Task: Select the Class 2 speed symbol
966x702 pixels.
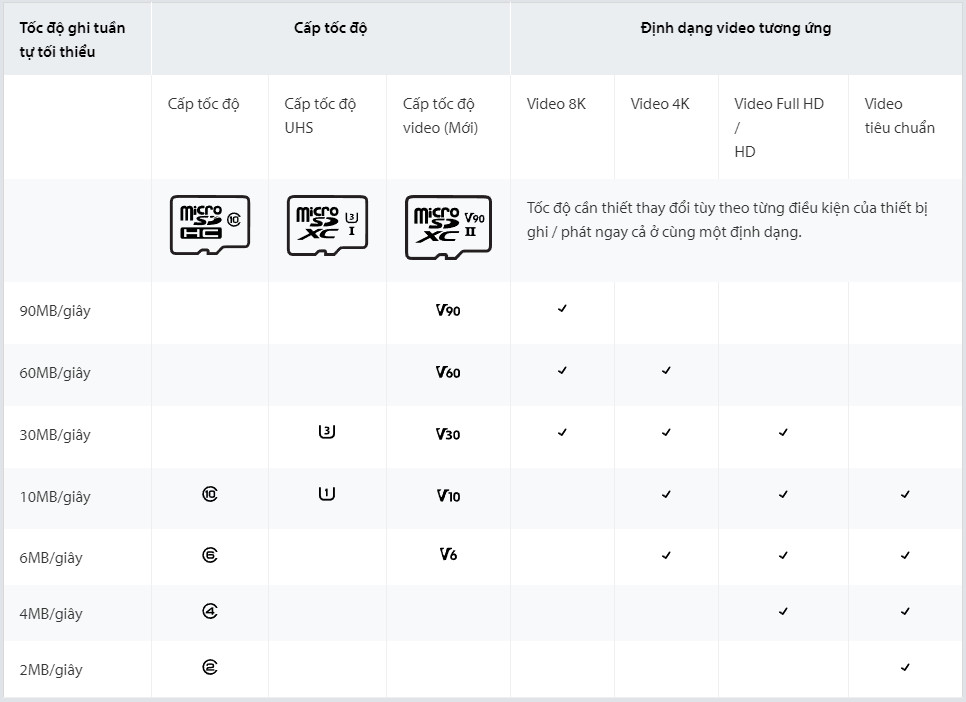Action: click(209, 667)
